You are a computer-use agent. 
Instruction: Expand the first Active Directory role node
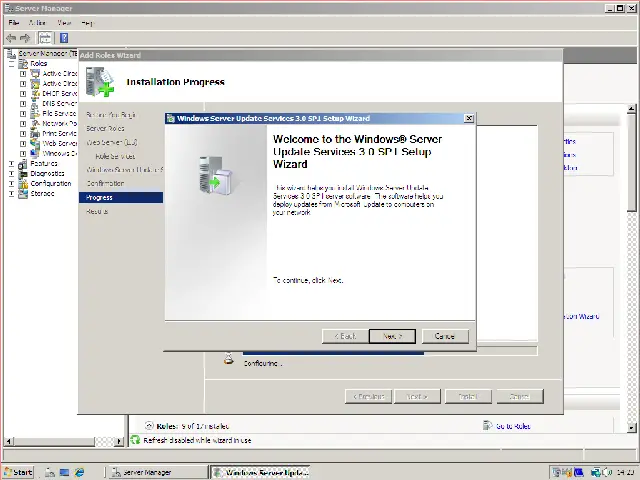coord(23,73)
